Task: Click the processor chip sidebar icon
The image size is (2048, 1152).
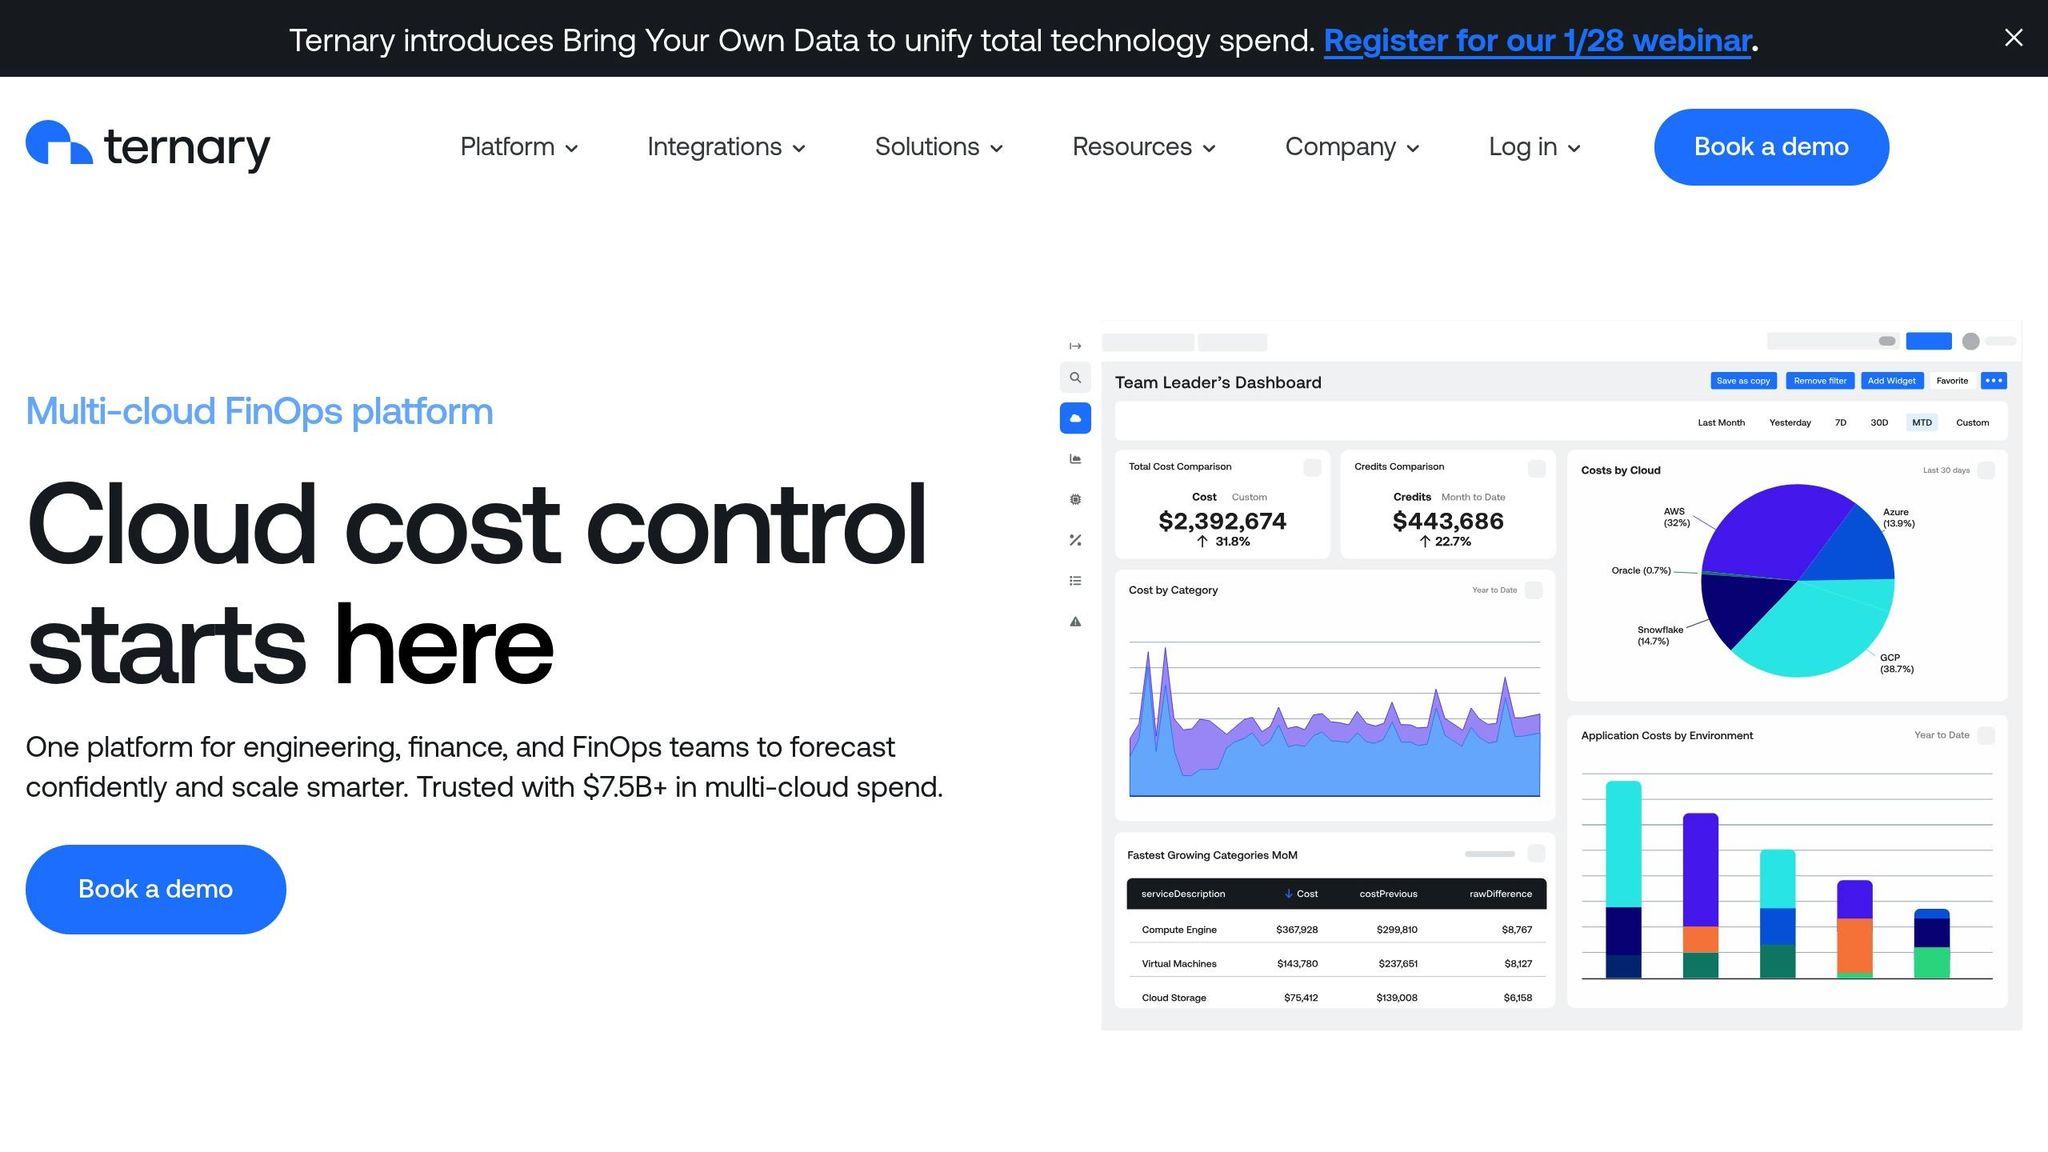Action: pyautogui.click(x=1075, y=499)
